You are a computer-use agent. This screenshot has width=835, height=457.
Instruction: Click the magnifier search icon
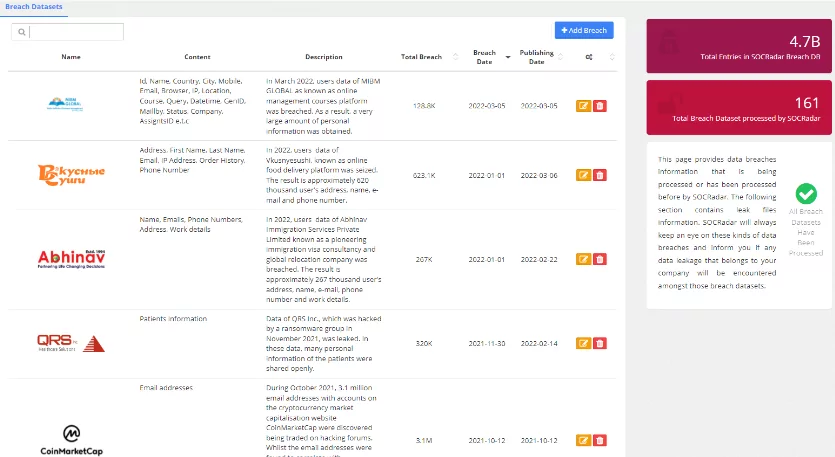coord(21,32)
